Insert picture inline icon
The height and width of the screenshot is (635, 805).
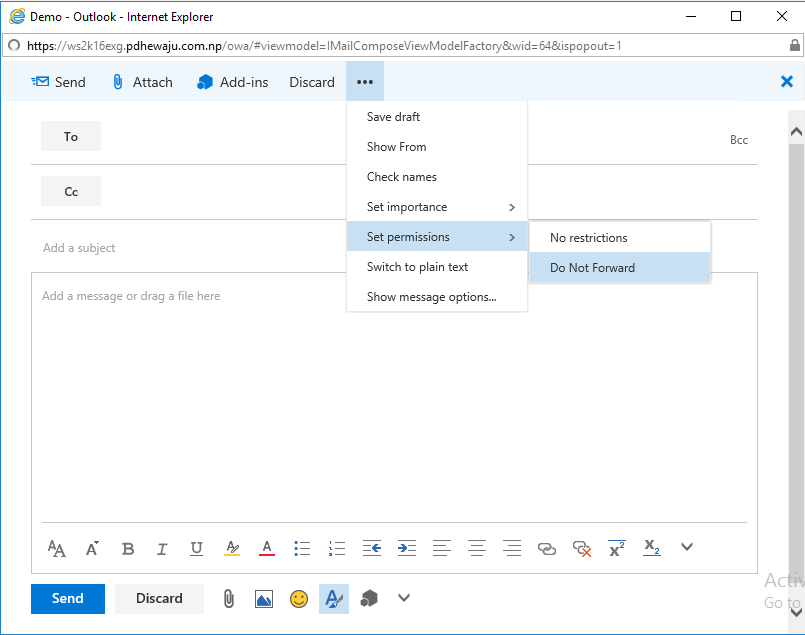point(263,599)
